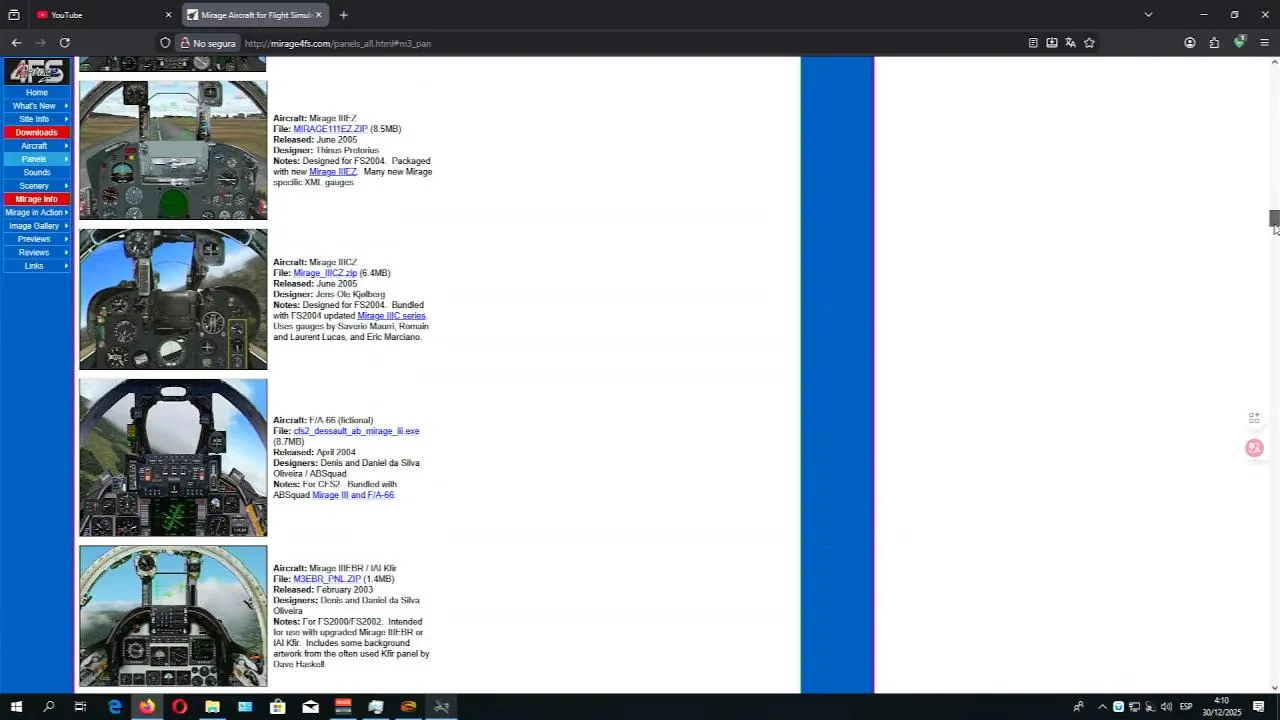Screen dimensions: 1280x720
Task: Click the scrollbar down arrow
Action: pyautogui.click(x=1274, y=687)
